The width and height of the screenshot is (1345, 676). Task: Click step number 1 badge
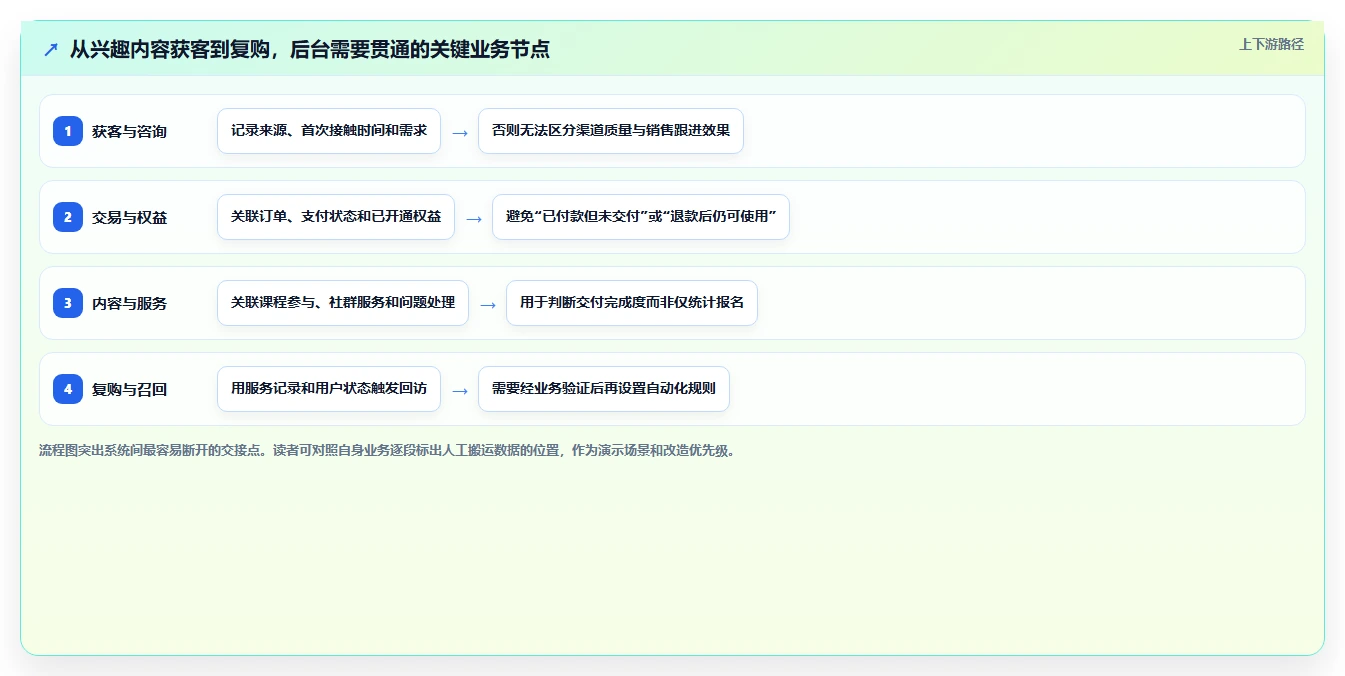point(68,131)
